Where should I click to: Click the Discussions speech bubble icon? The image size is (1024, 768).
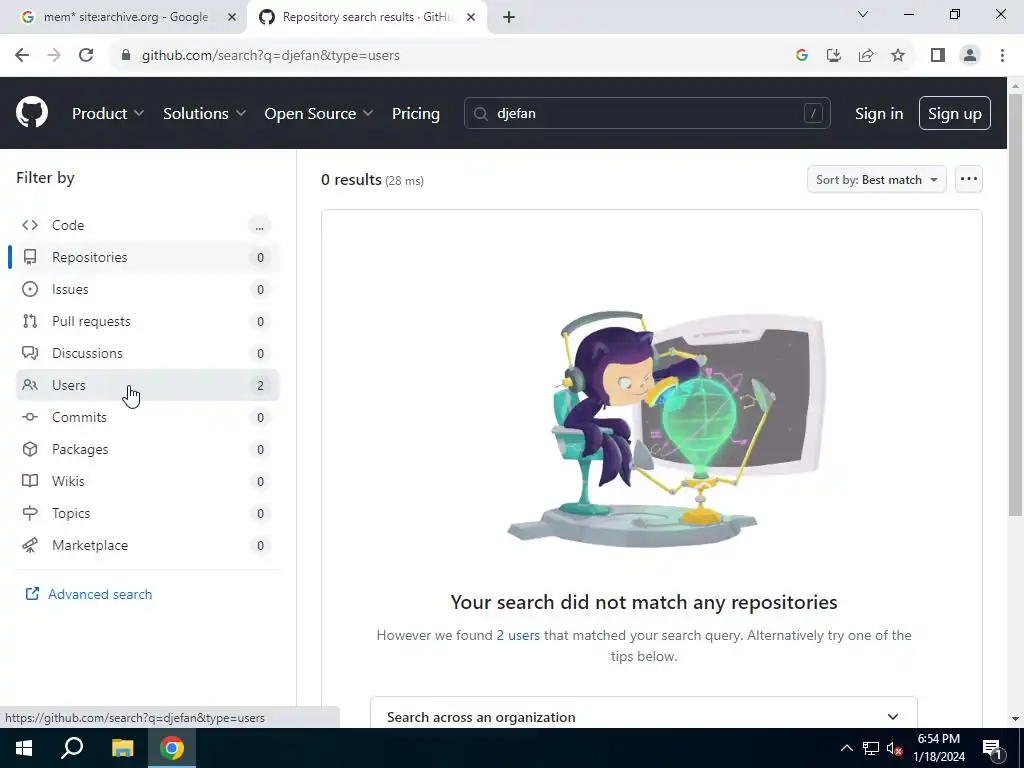(30, 353)
